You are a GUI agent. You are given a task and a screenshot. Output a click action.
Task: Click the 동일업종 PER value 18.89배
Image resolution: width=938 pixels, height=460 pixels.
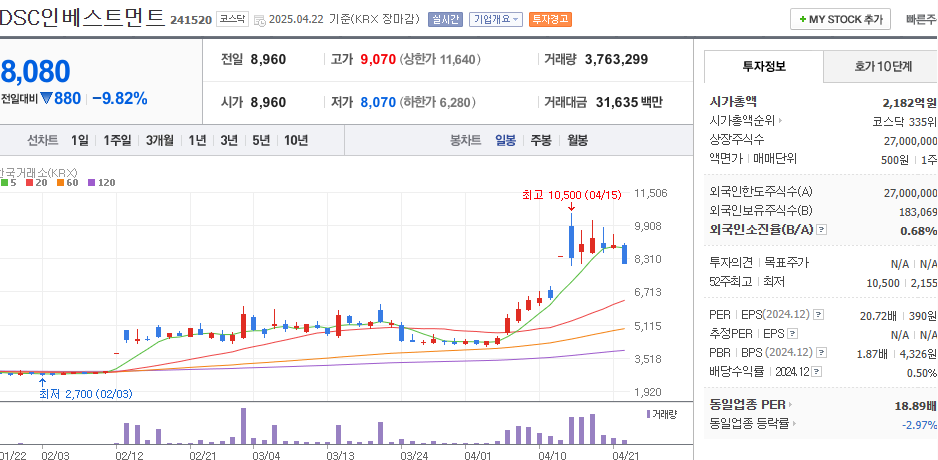915,406
